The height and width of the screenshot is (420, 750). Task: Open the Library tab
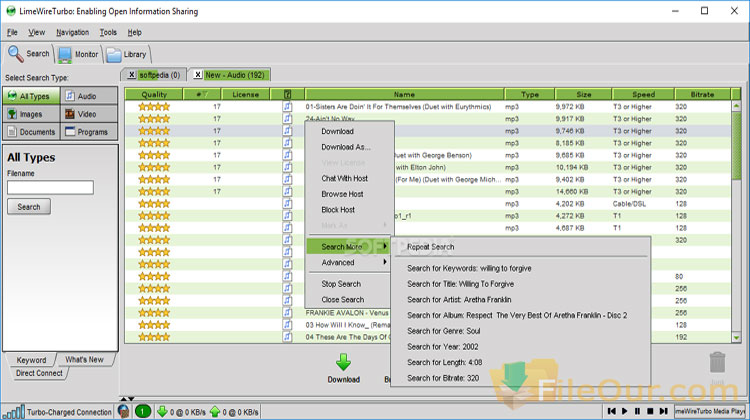point(127,55)
